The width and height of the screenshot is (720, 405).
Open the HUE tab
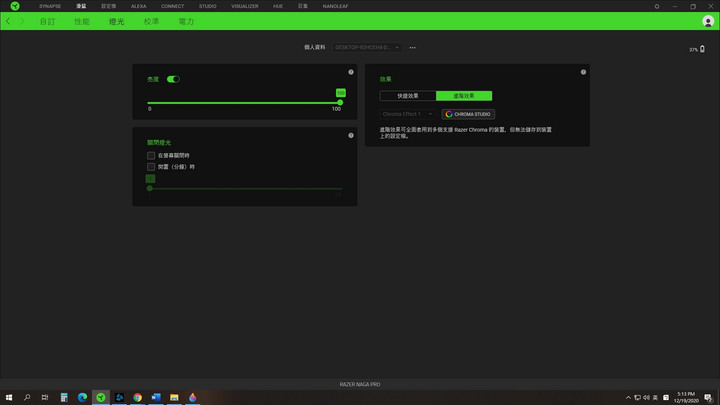click(x=278, y=6)
